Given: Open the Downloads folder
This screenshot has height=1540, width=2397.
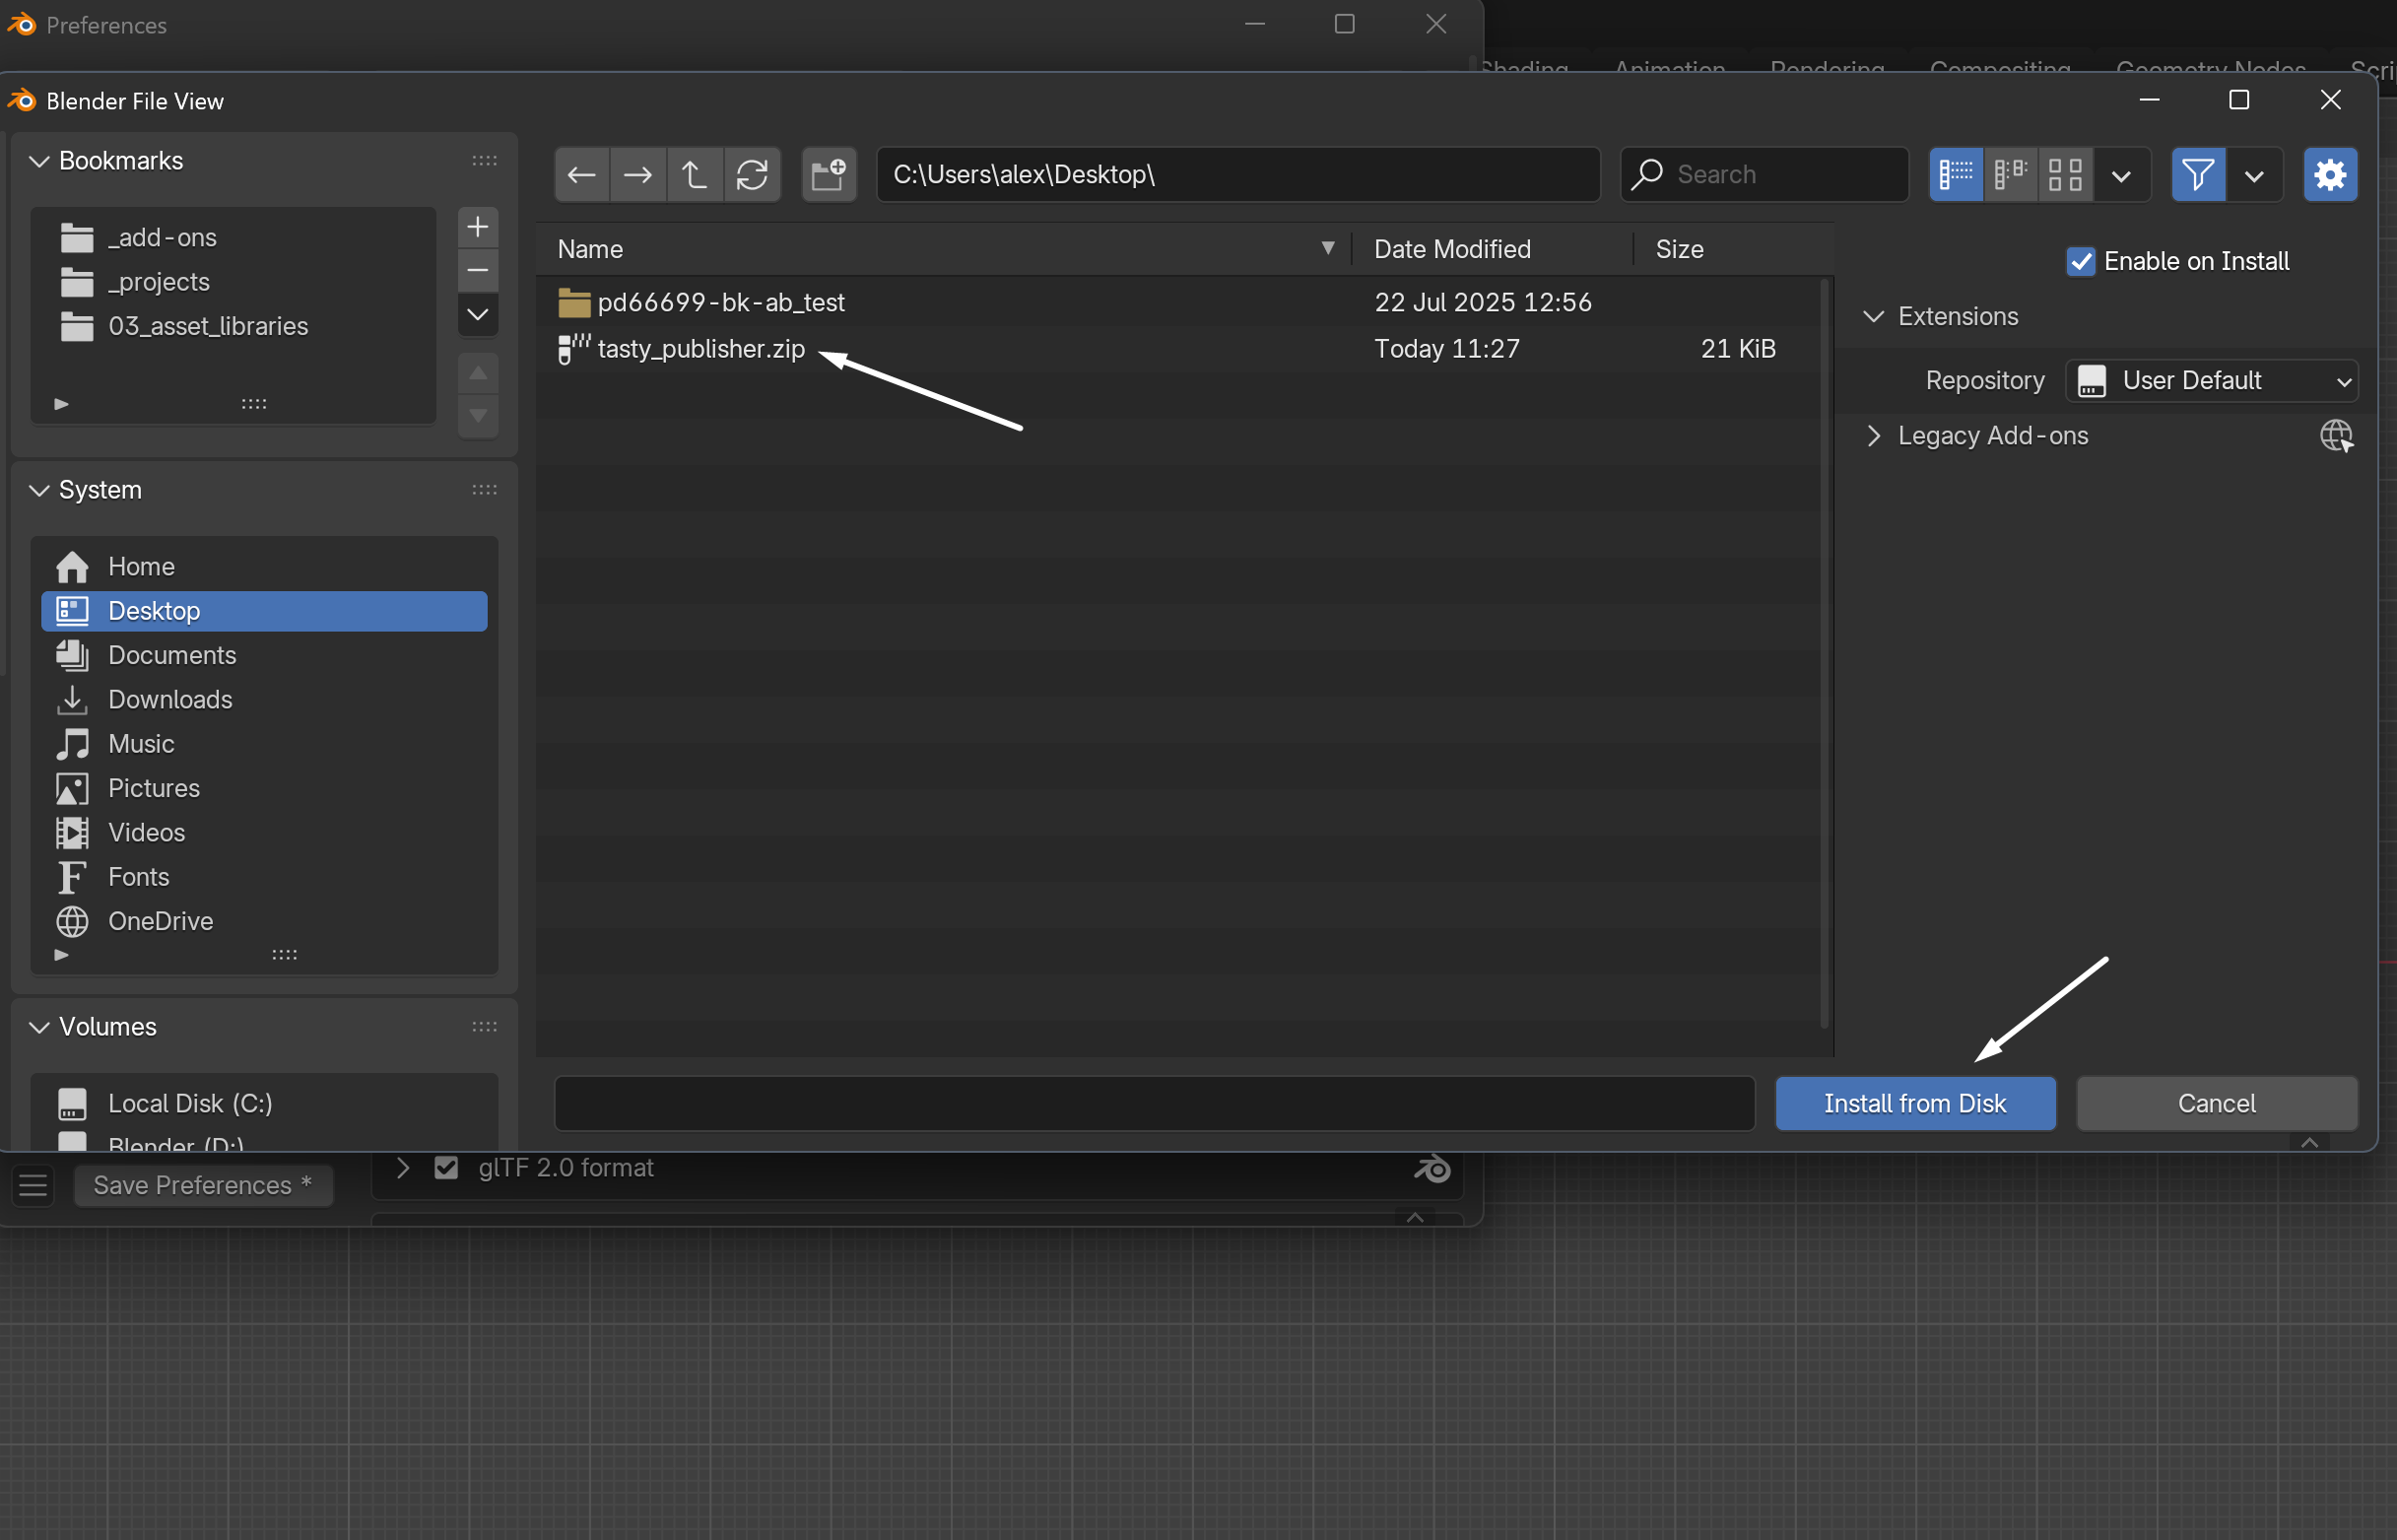Looking at the screenshot, I should [264, 700].
